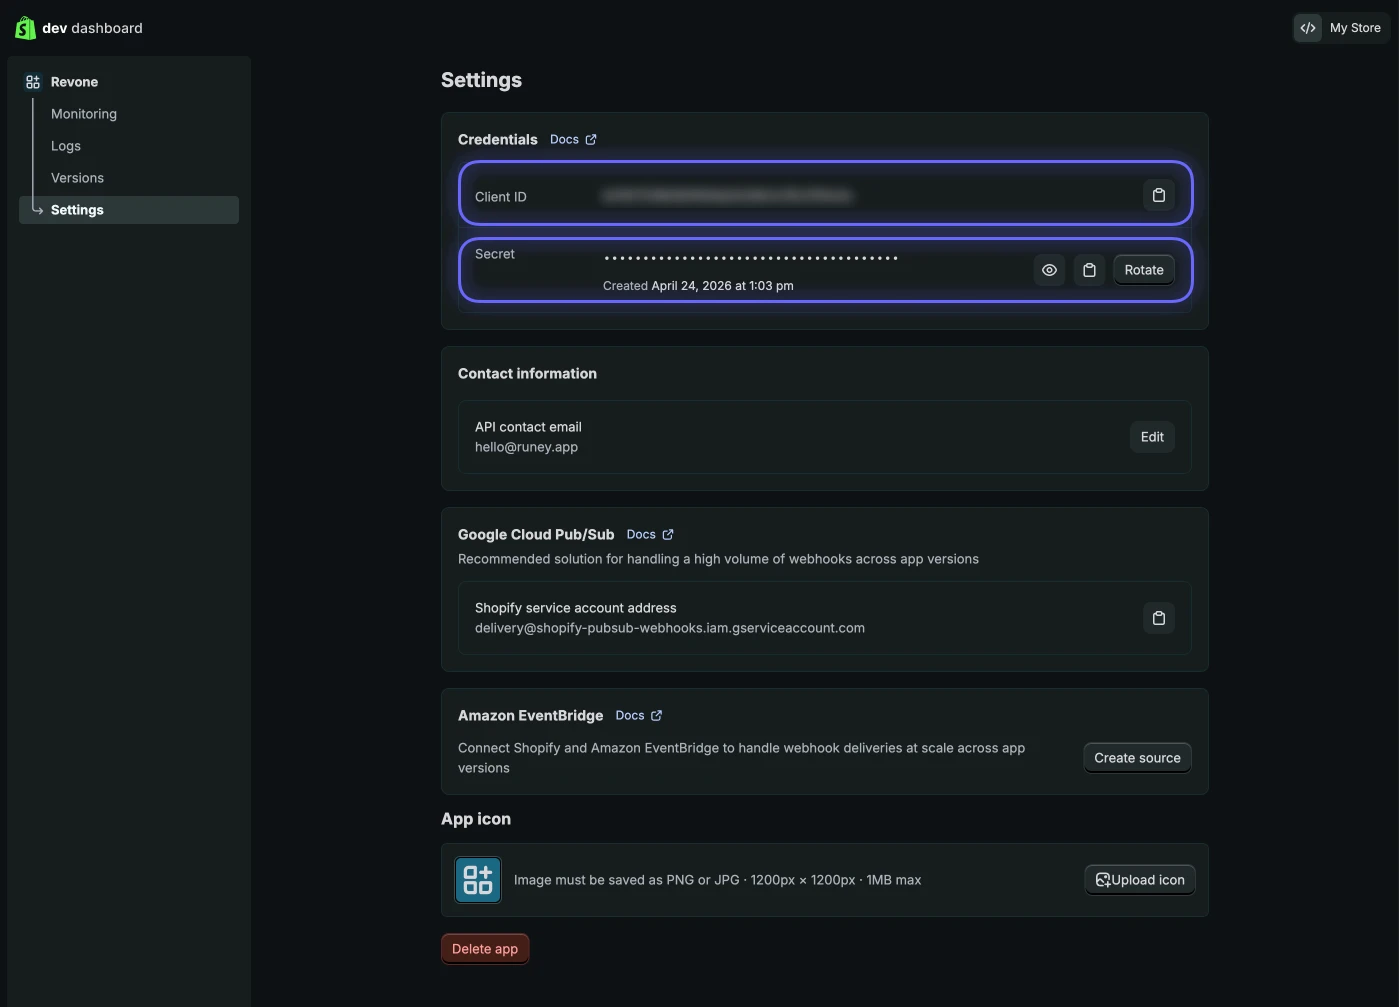The height and width of the screenshot is (1007, 1399).
Task: Delete the app
Action: [x=485, y=949]
